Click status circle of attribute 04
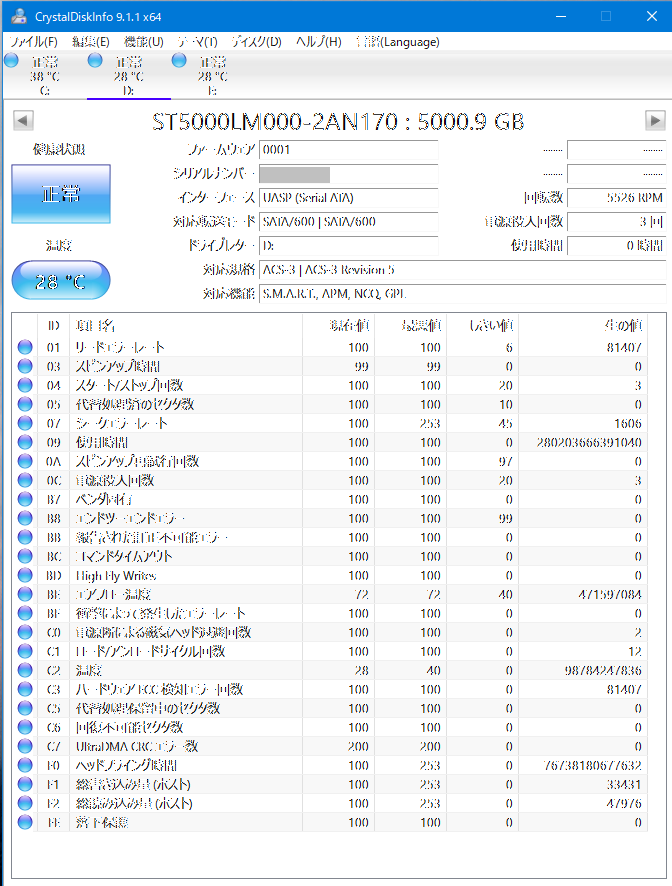This screenshot has width=672, height=886. [x=25, y=385]
